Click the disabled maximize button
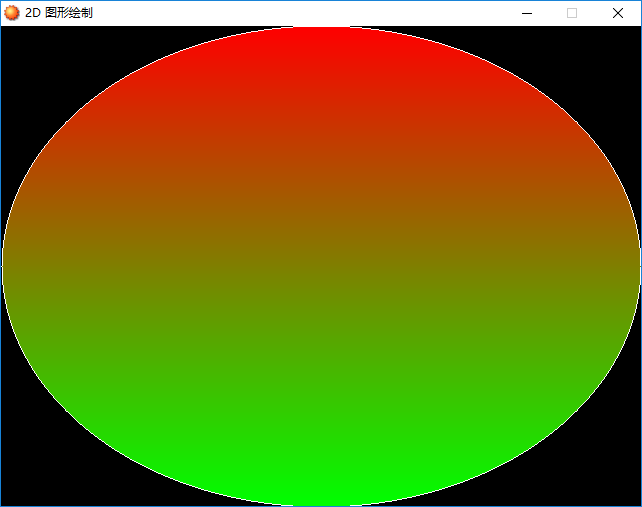Viewport: 642px width, 507px height. pyautogui.click(x=572, y=14)
